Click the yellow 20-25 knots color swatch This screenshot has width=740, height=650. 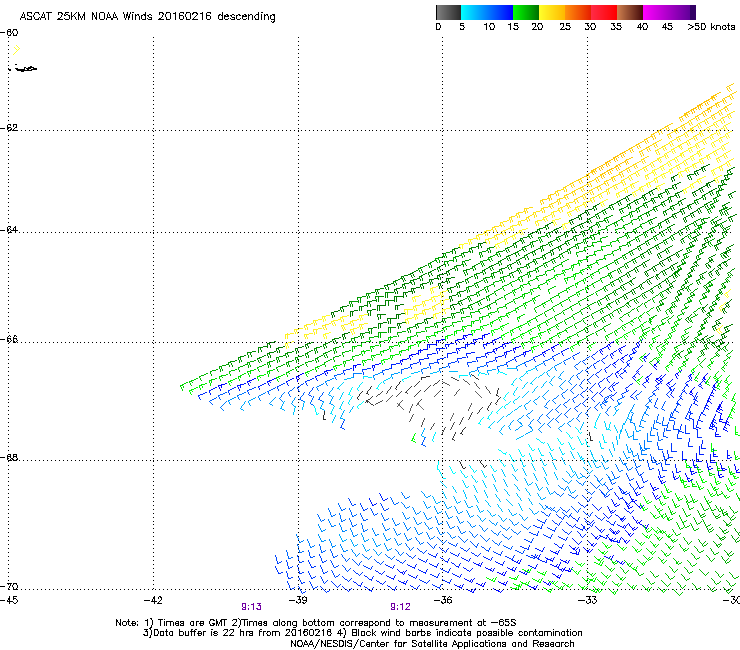click(x=552, y=12)
